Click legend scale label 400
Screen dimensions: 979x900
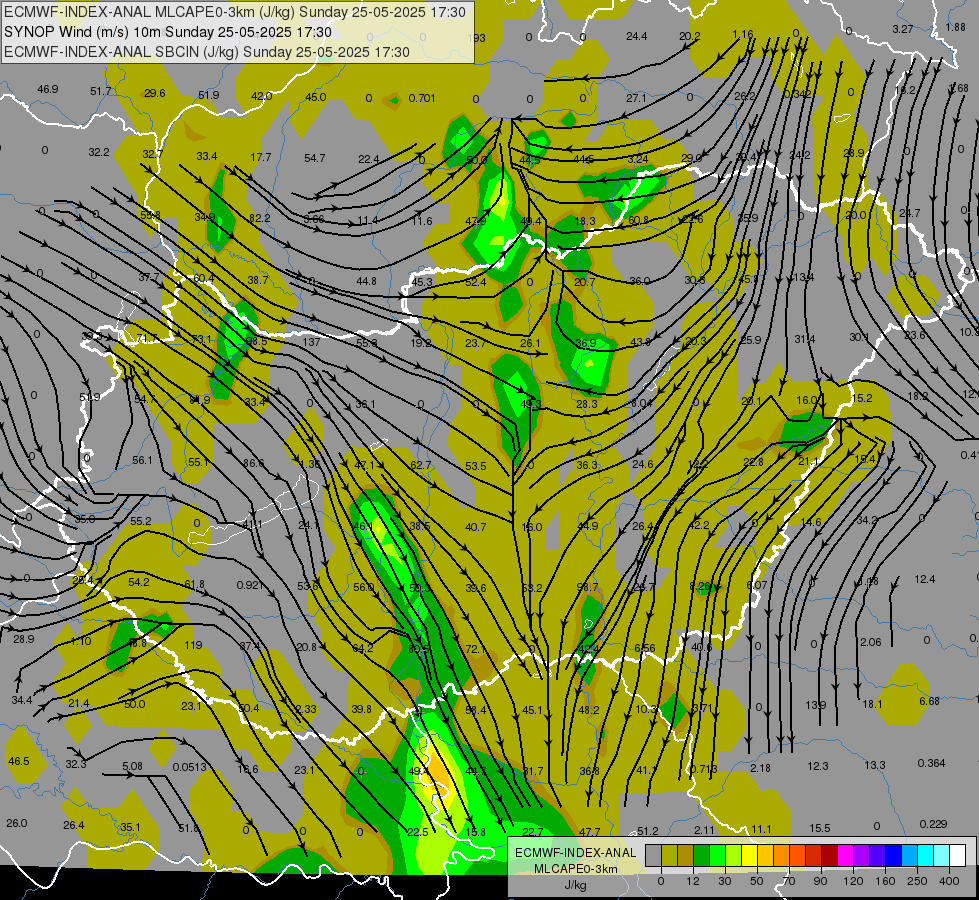949,881
